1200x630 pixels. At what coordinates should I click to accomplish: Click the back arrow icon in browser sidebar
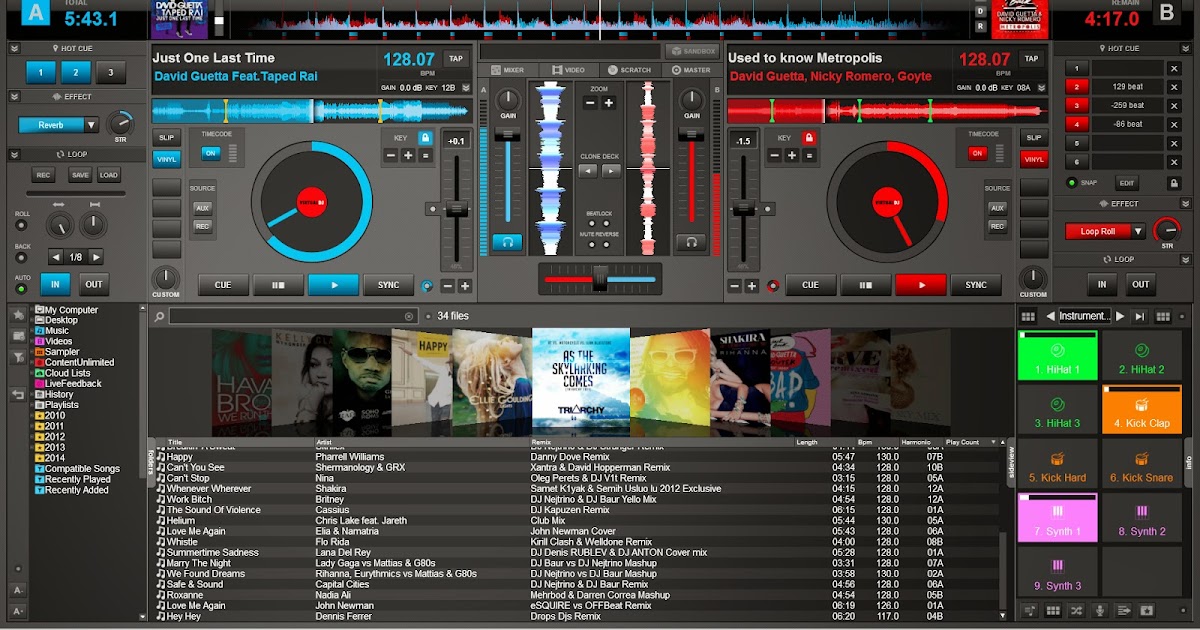point(18,395)
